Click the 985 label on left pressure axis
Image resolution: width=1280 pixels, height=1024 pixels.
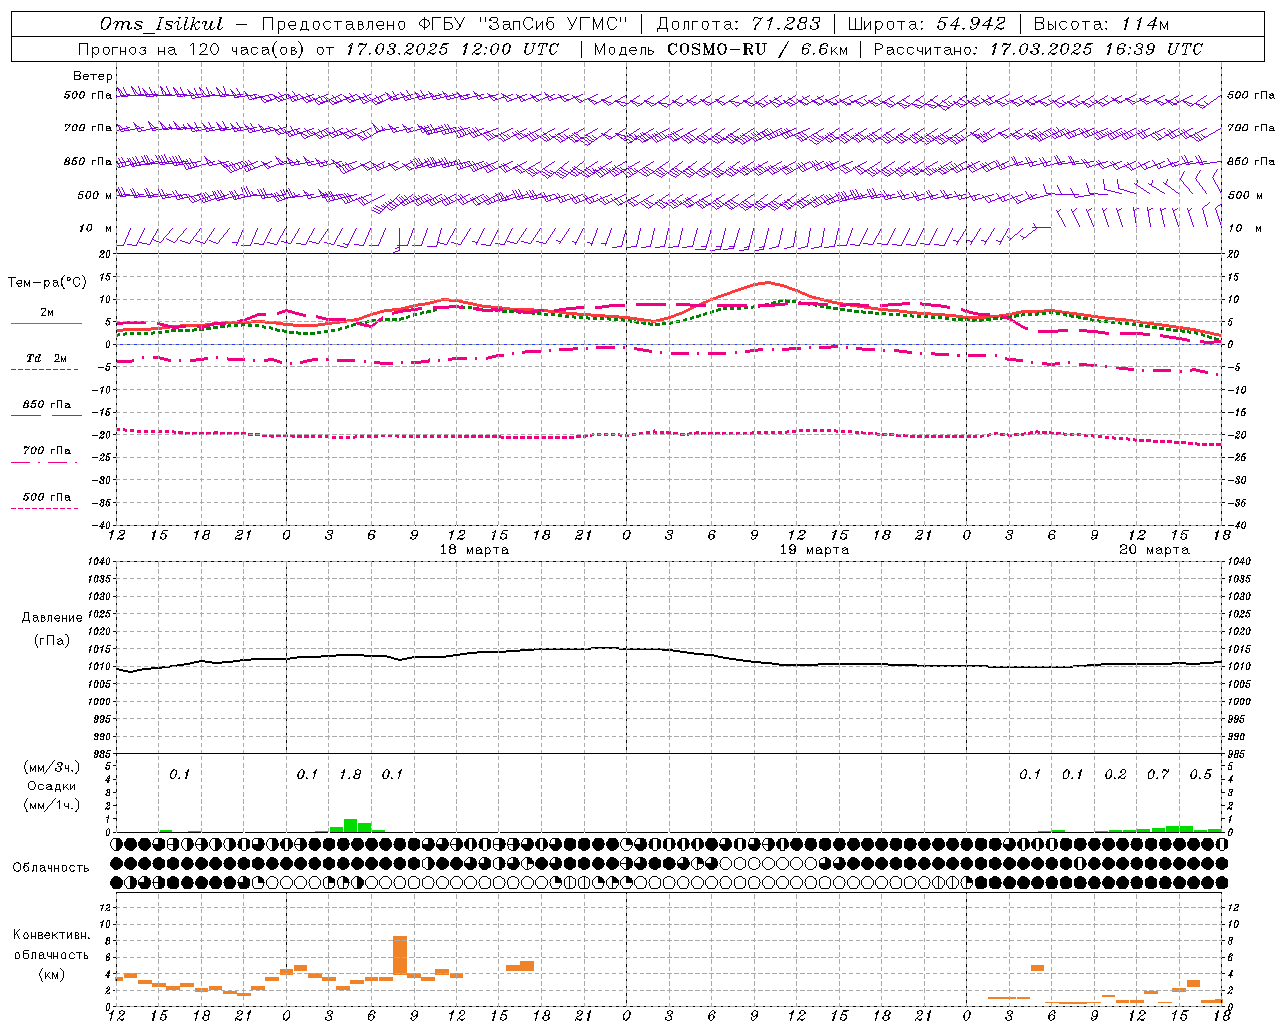pos(101,753)
